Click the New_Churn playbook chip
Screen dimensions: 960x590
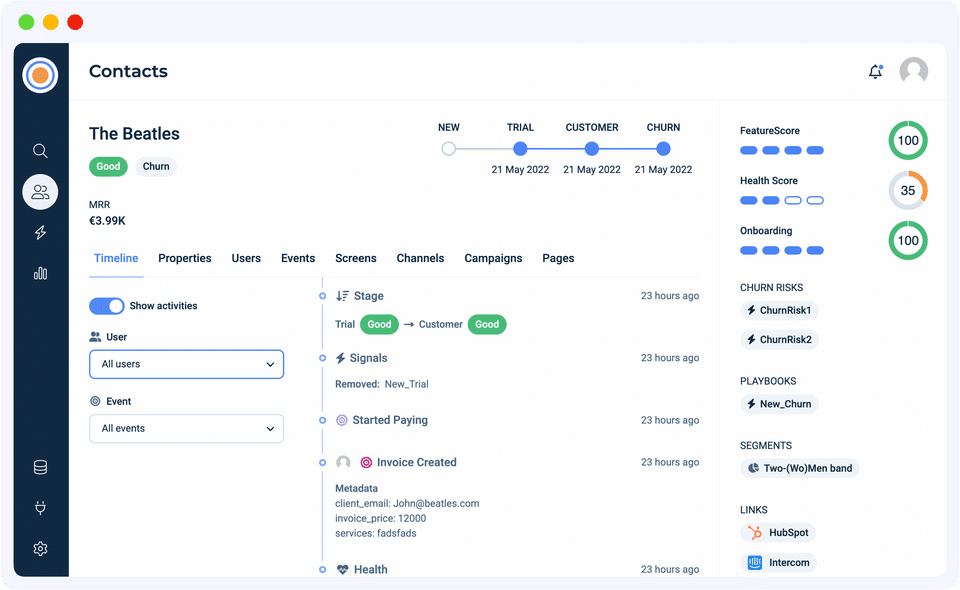click(779, 404)
